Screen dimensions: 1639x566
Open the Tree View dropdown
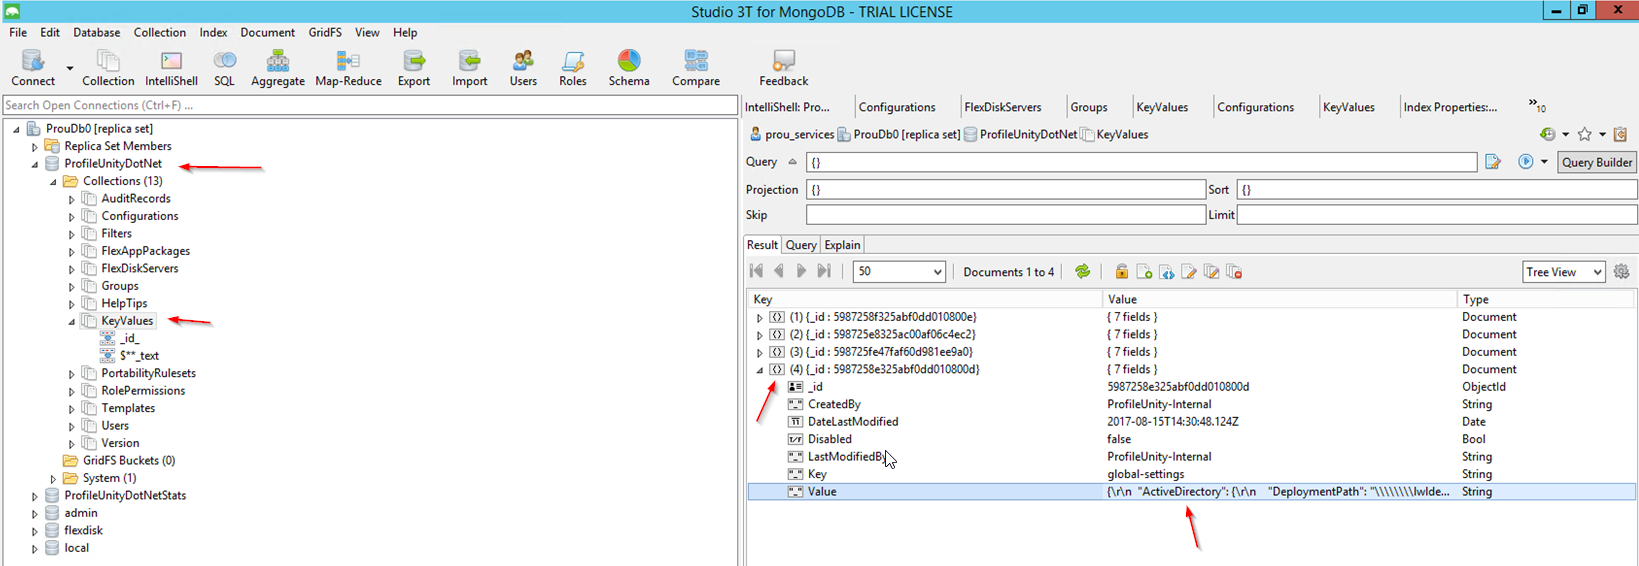[1563, 272]
